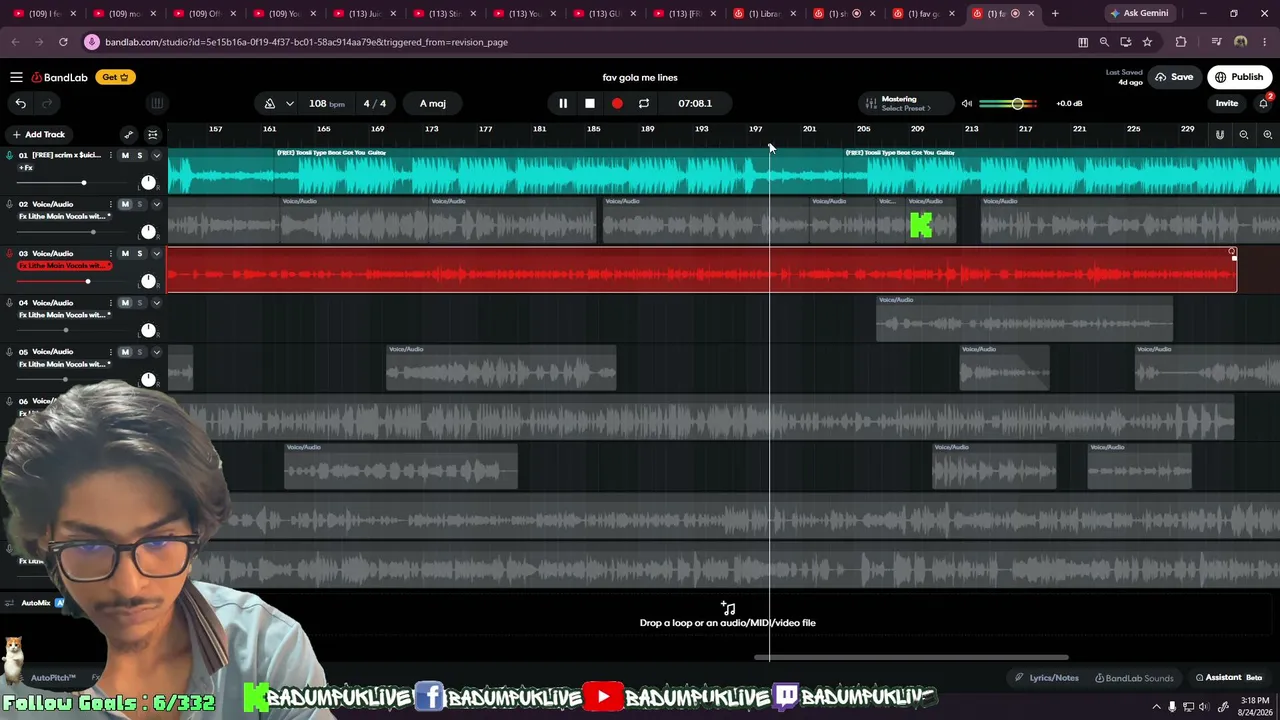Click the 07:08.1 time display

click(695, 103)
